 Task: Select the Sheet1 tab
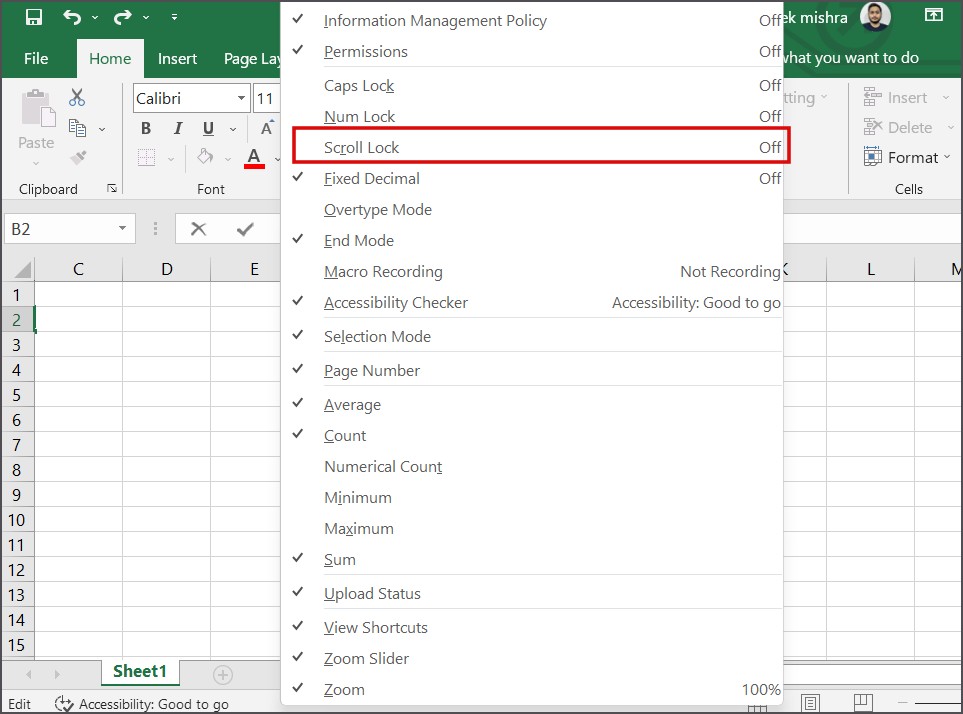[139, 671]
